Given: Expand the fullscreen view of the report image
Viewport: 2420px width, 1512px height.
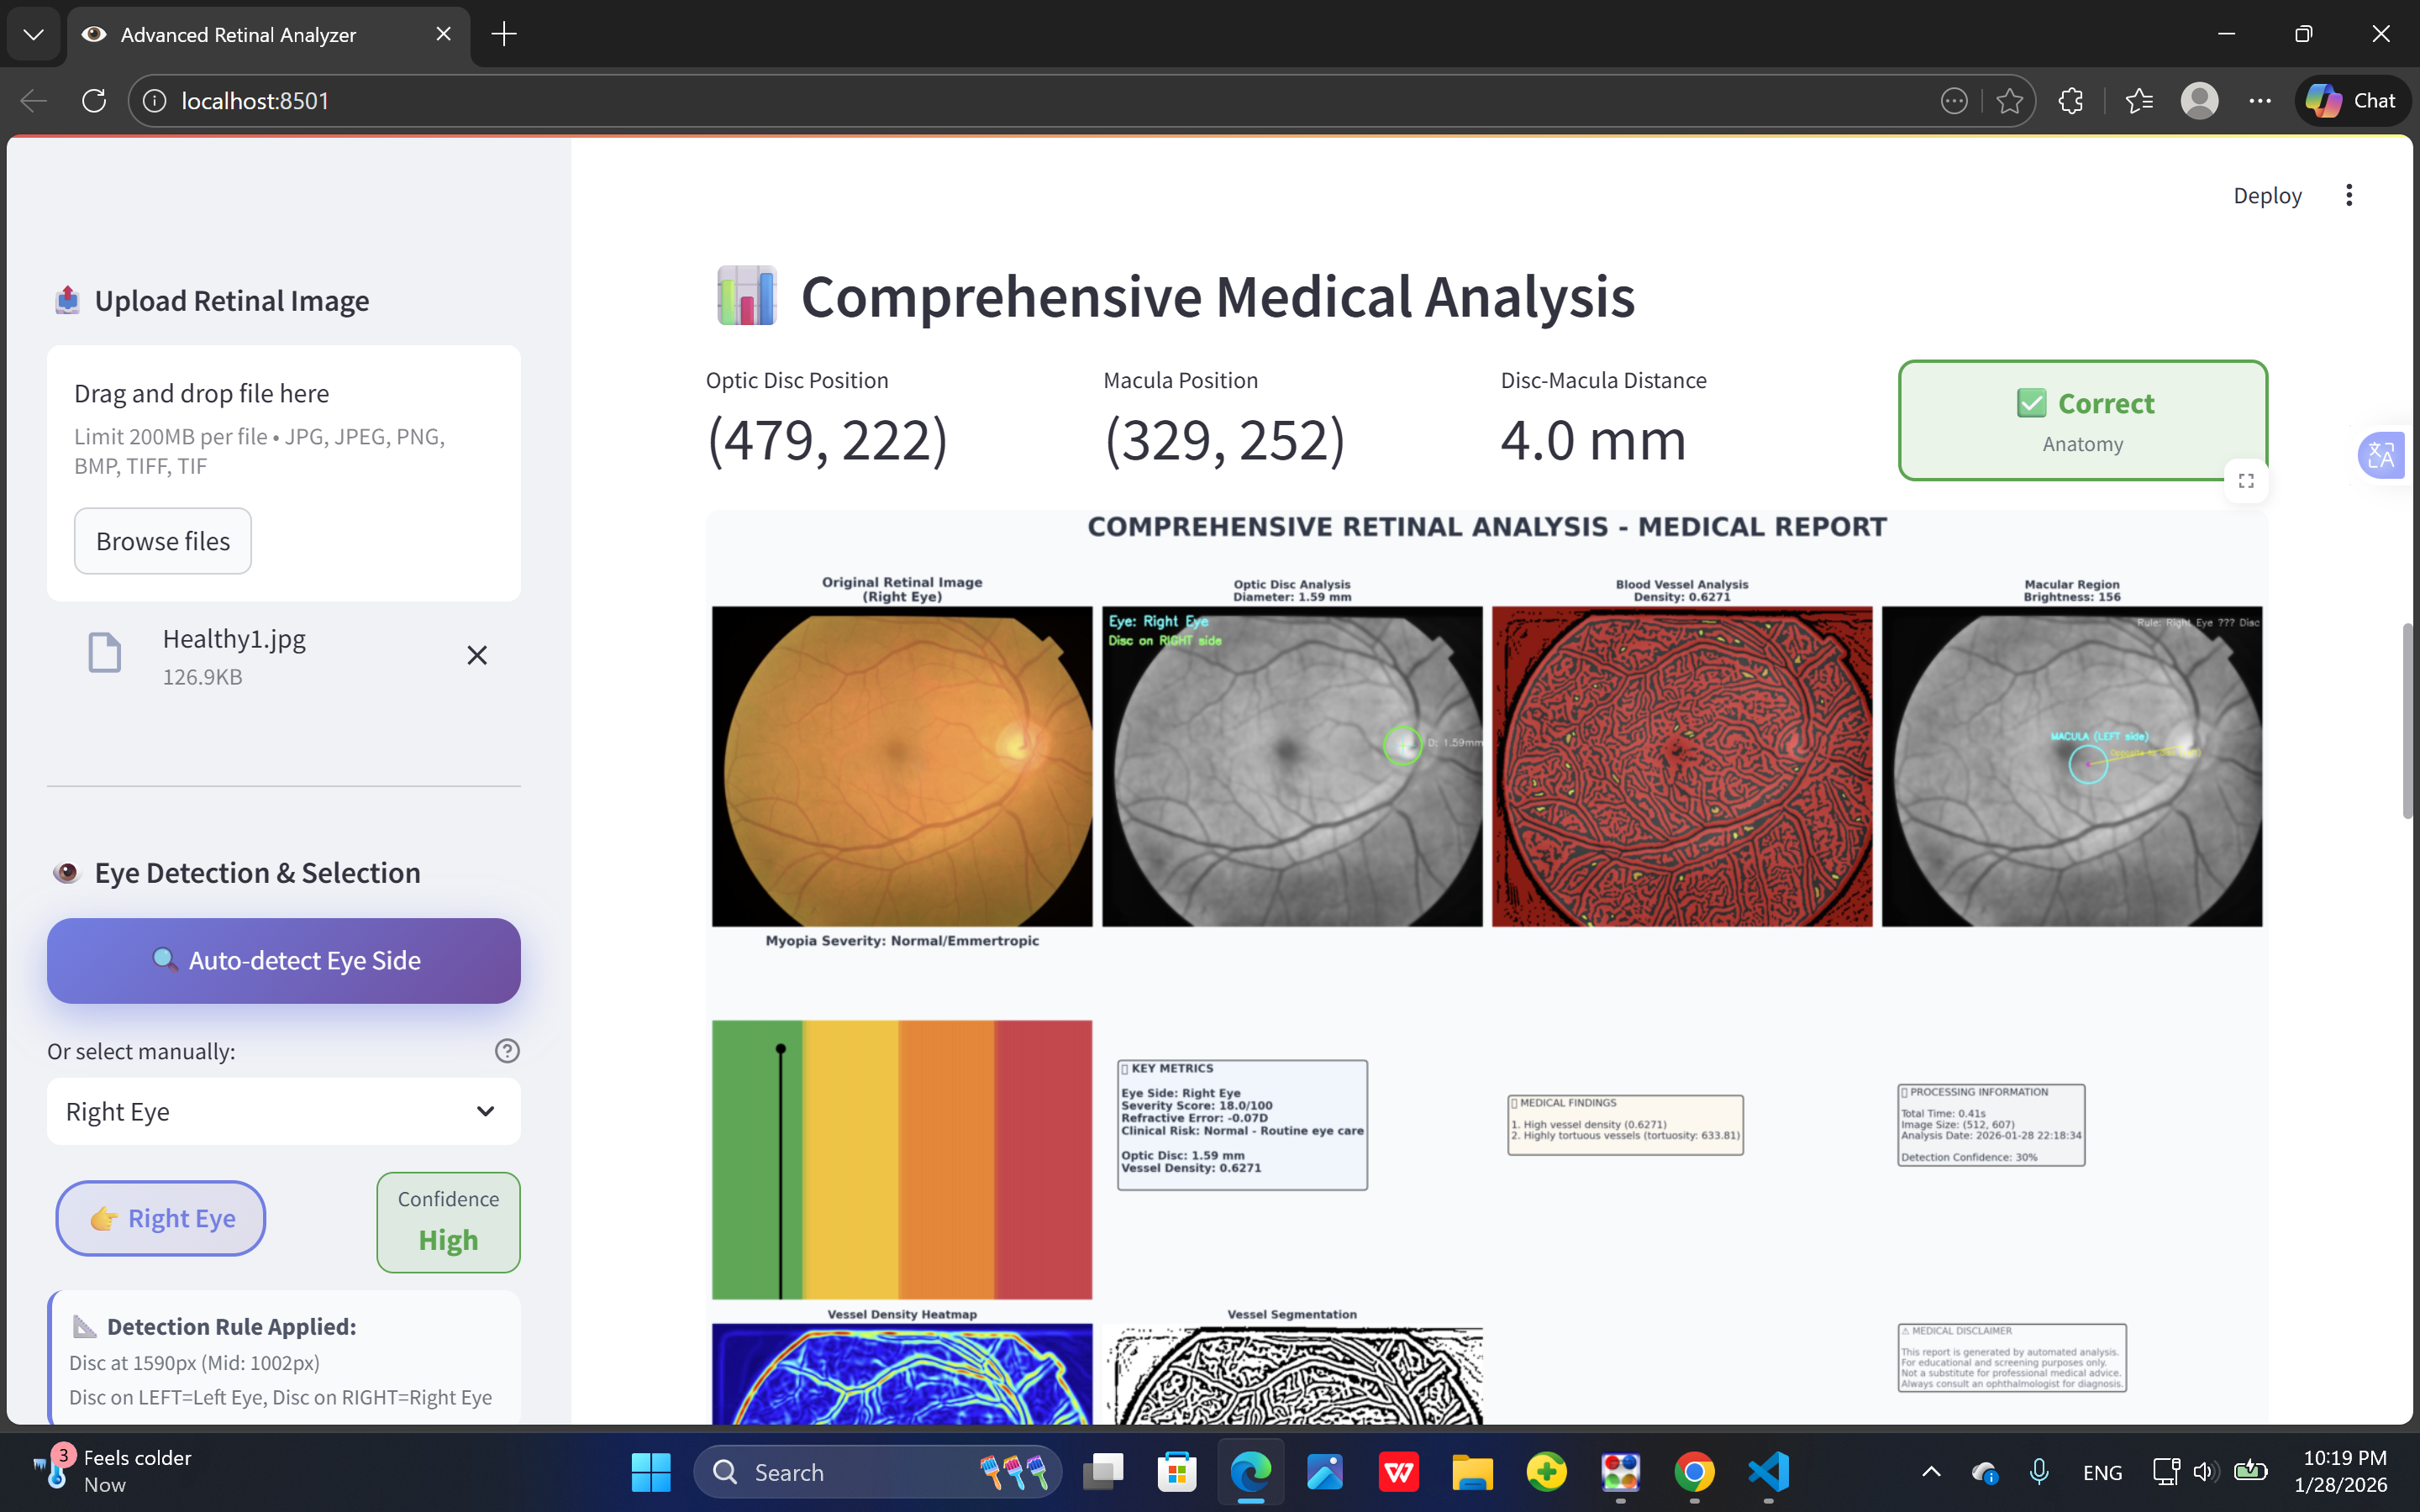Looking at the screenshot, I should click(2246, 481).
